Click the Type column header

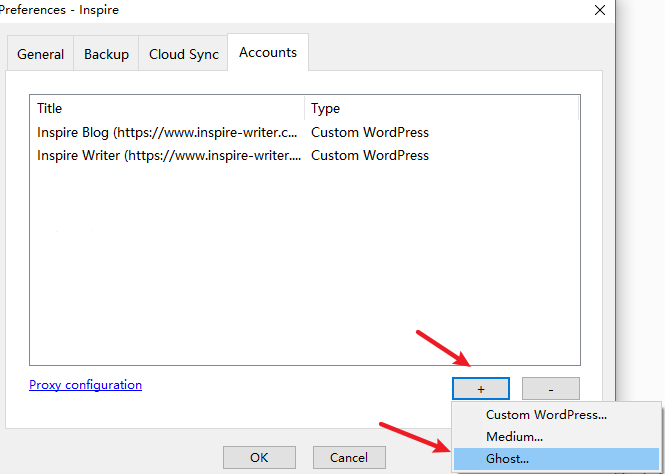point(441,109)
